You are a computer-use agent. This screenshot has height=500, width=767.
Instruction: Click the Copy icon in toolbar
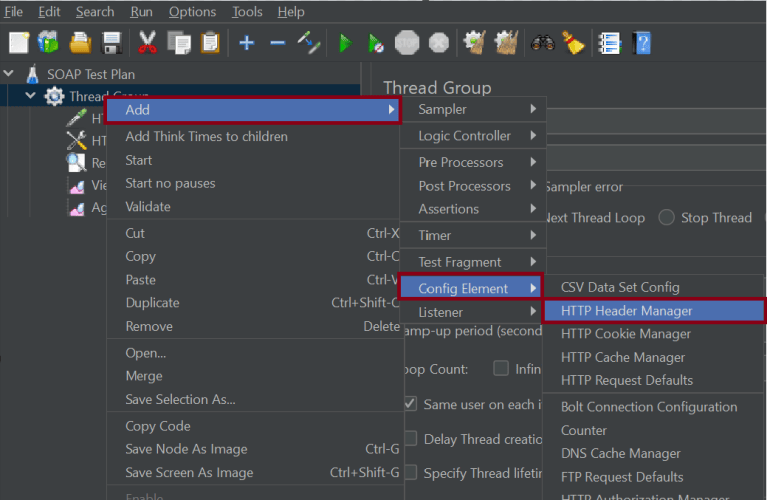[179, 43]
